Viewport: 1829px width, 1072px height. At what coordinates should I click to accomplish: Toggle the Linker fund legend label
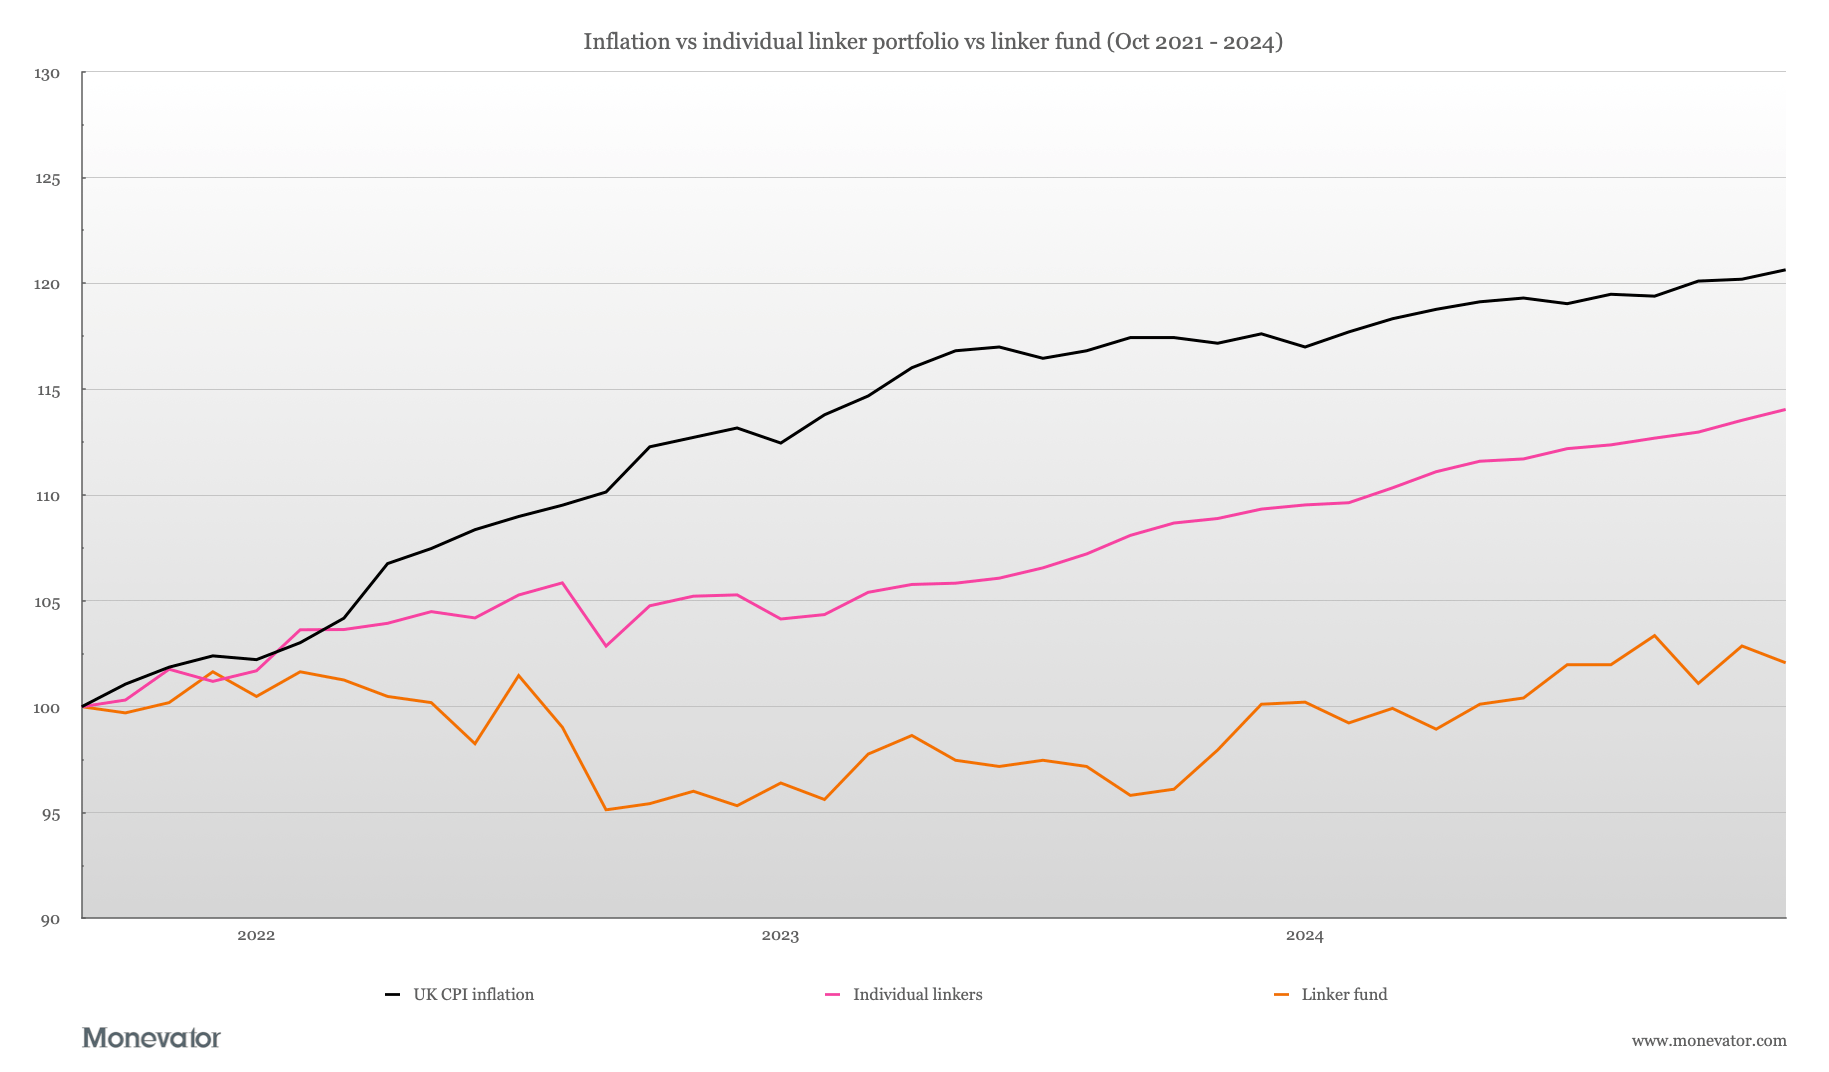pos(1344,995)
